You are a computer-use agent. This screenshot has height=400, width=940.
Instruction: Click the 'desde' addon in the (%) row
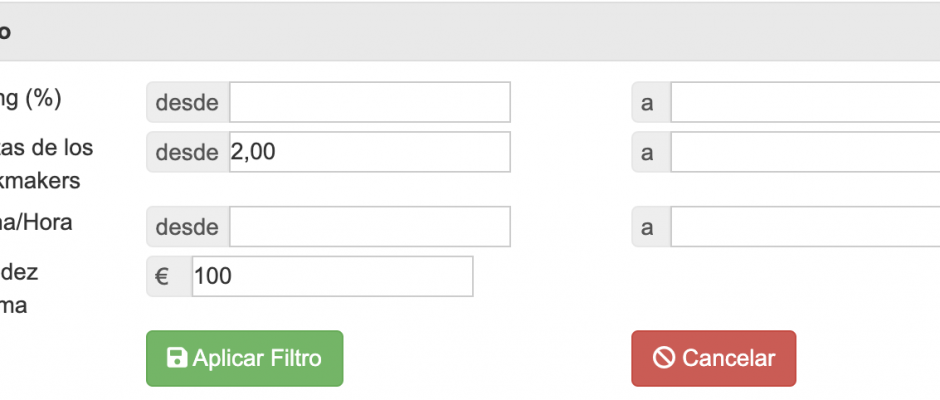click(188, 102)
